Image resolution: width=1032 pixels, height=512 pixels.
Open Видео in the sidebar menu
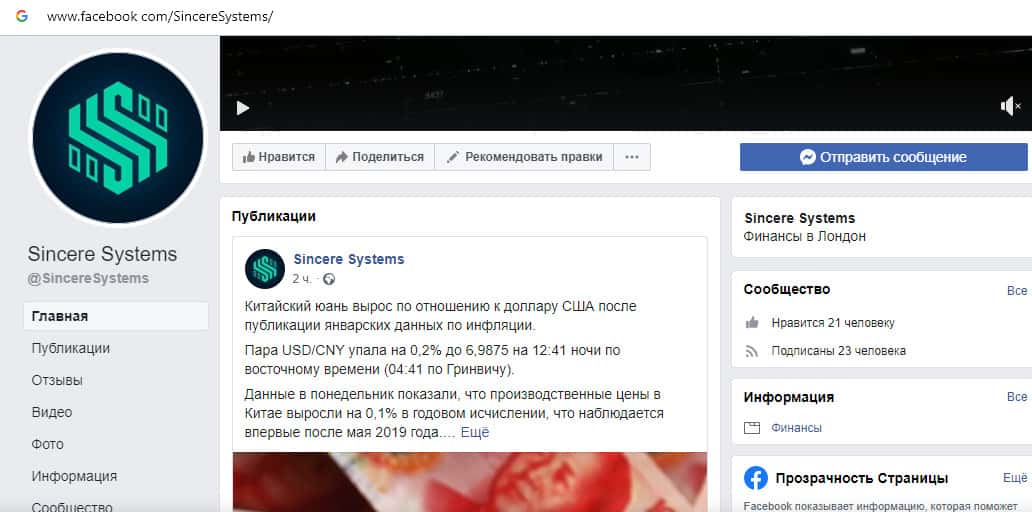[52, 412]
